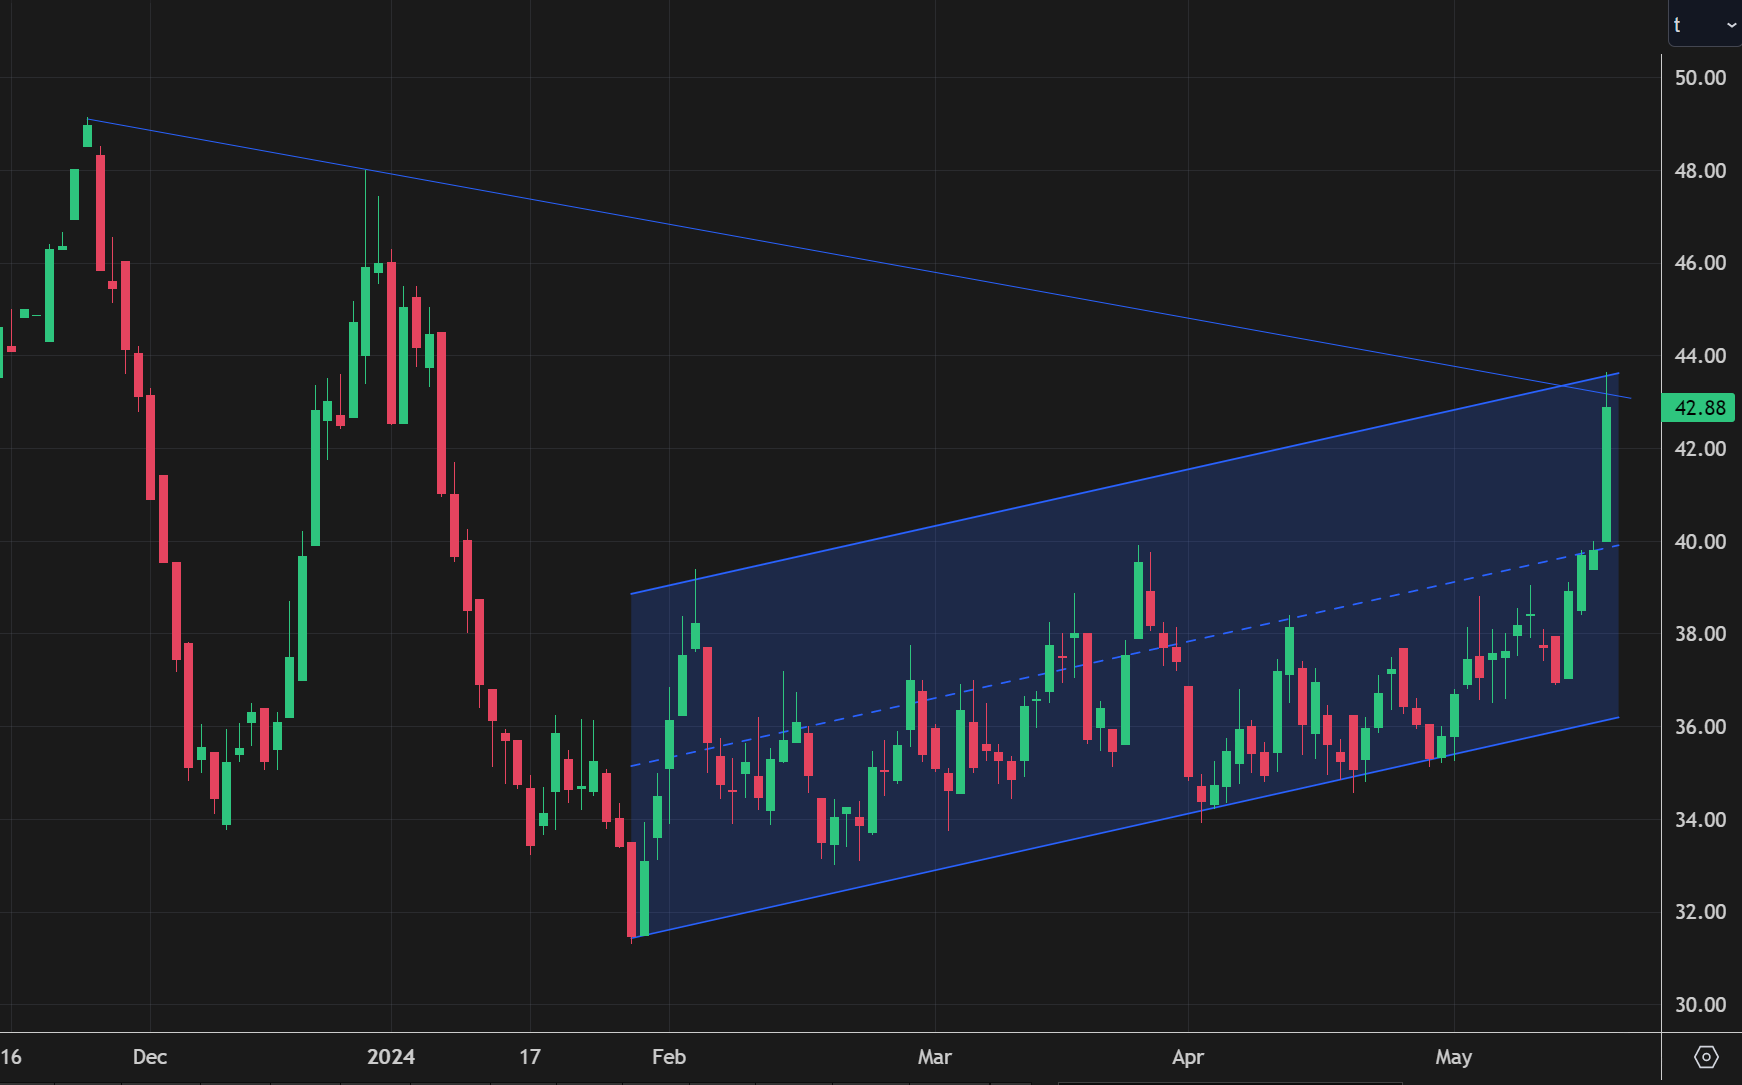Click the 32.00 price axis label
This screenshot has height=1085, width=1742.
1700,912
